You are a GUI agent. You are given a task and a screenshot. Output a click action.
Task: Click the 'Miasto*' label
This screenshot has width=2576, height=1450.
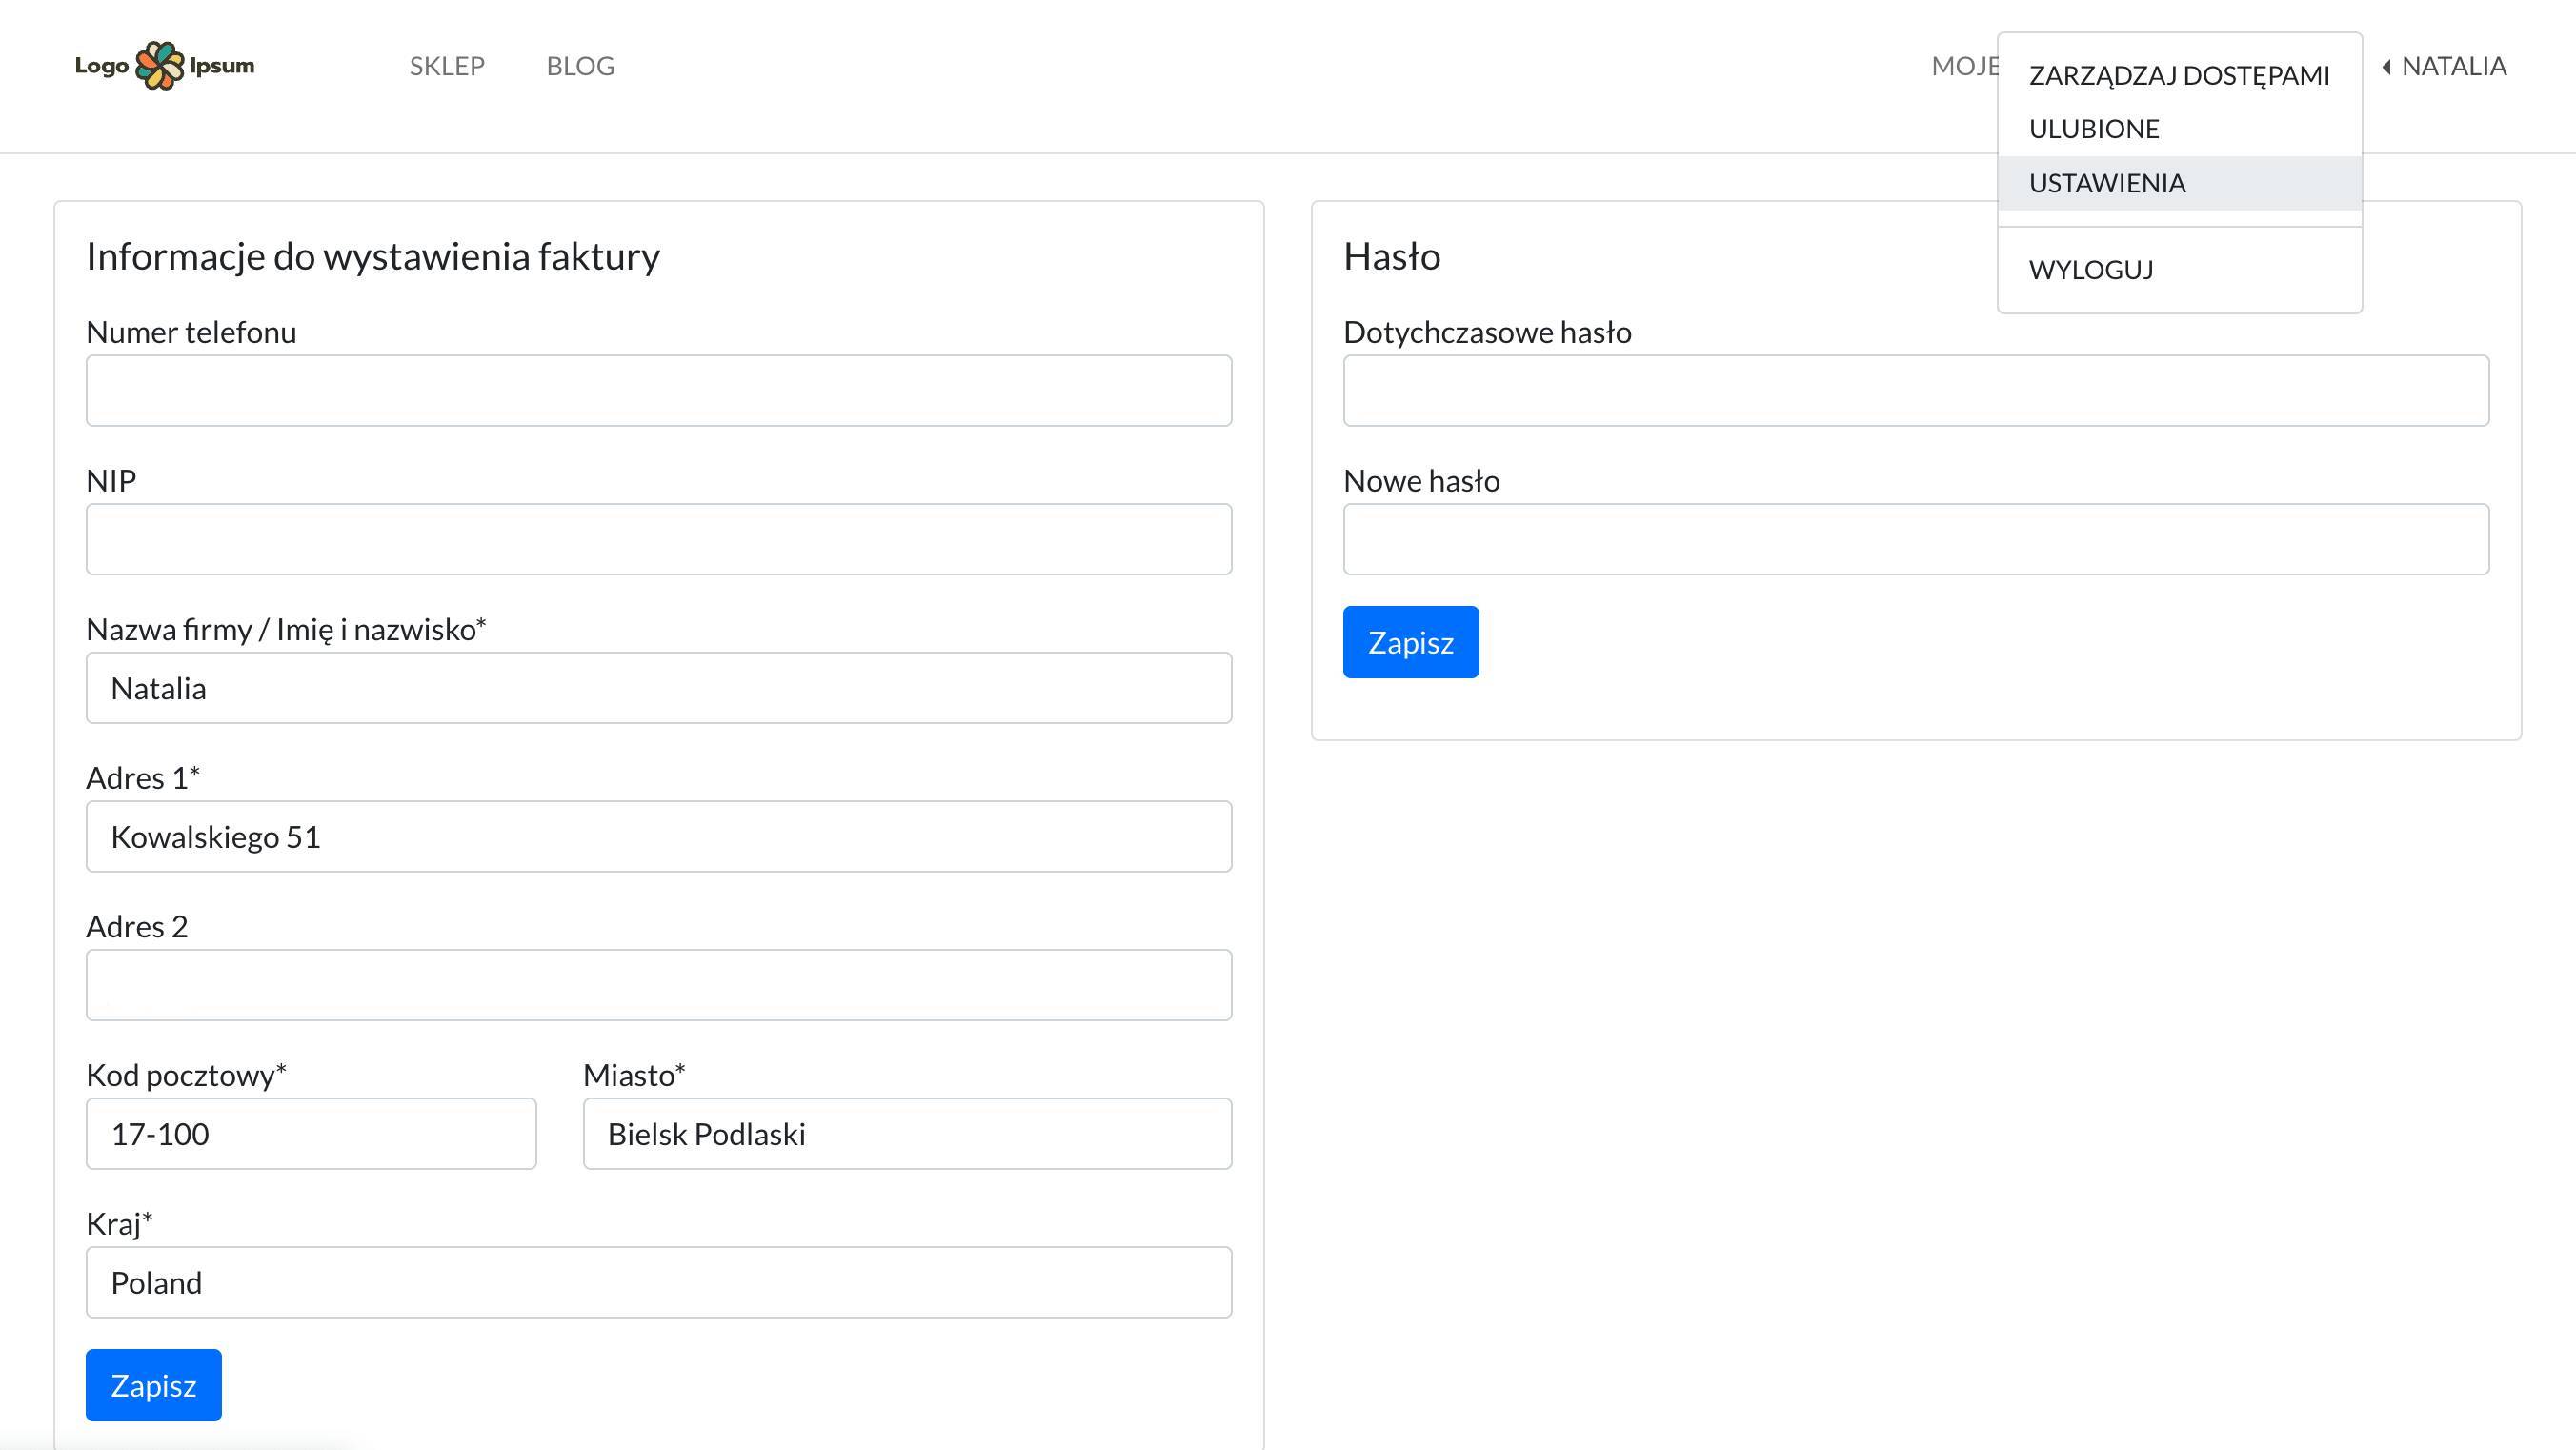634,1075
